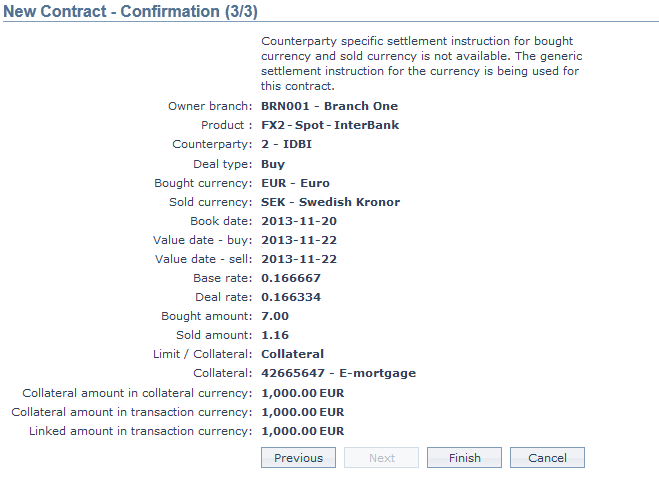Click the FX2 - Spot - InterBank product value

point(330,125)
